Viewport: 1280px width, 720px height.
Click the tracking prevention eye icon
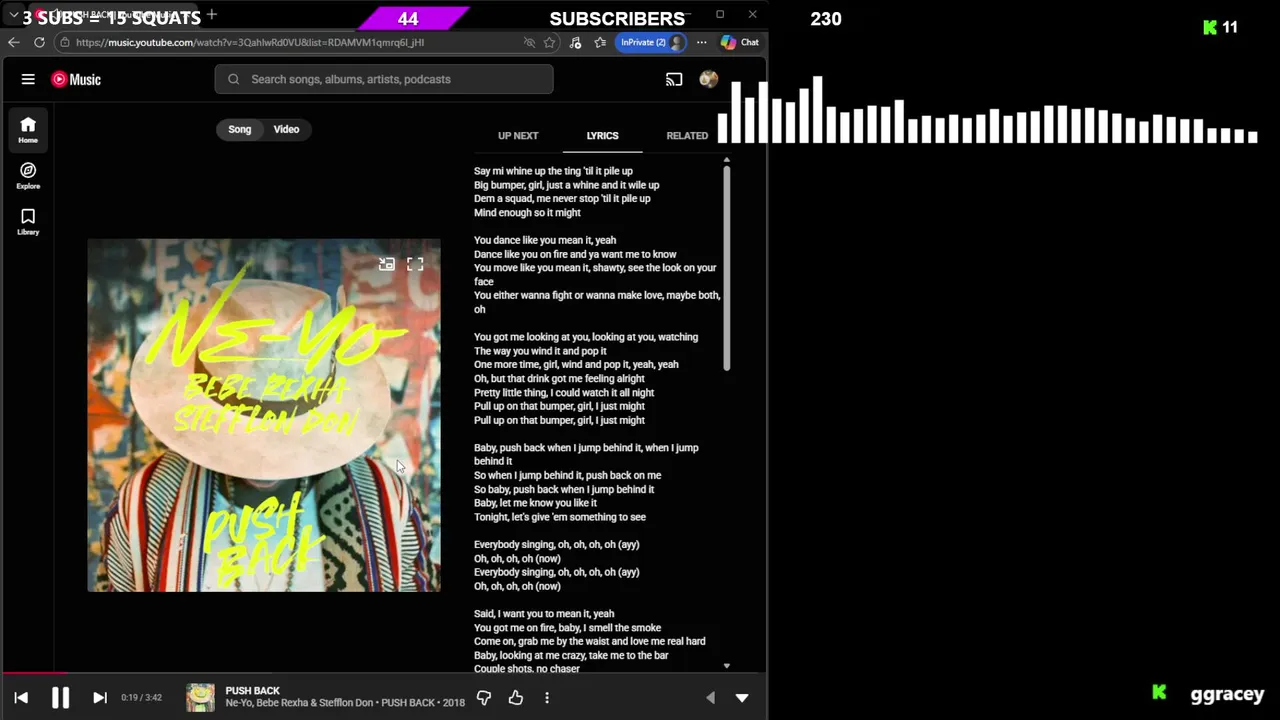(529, 42)
